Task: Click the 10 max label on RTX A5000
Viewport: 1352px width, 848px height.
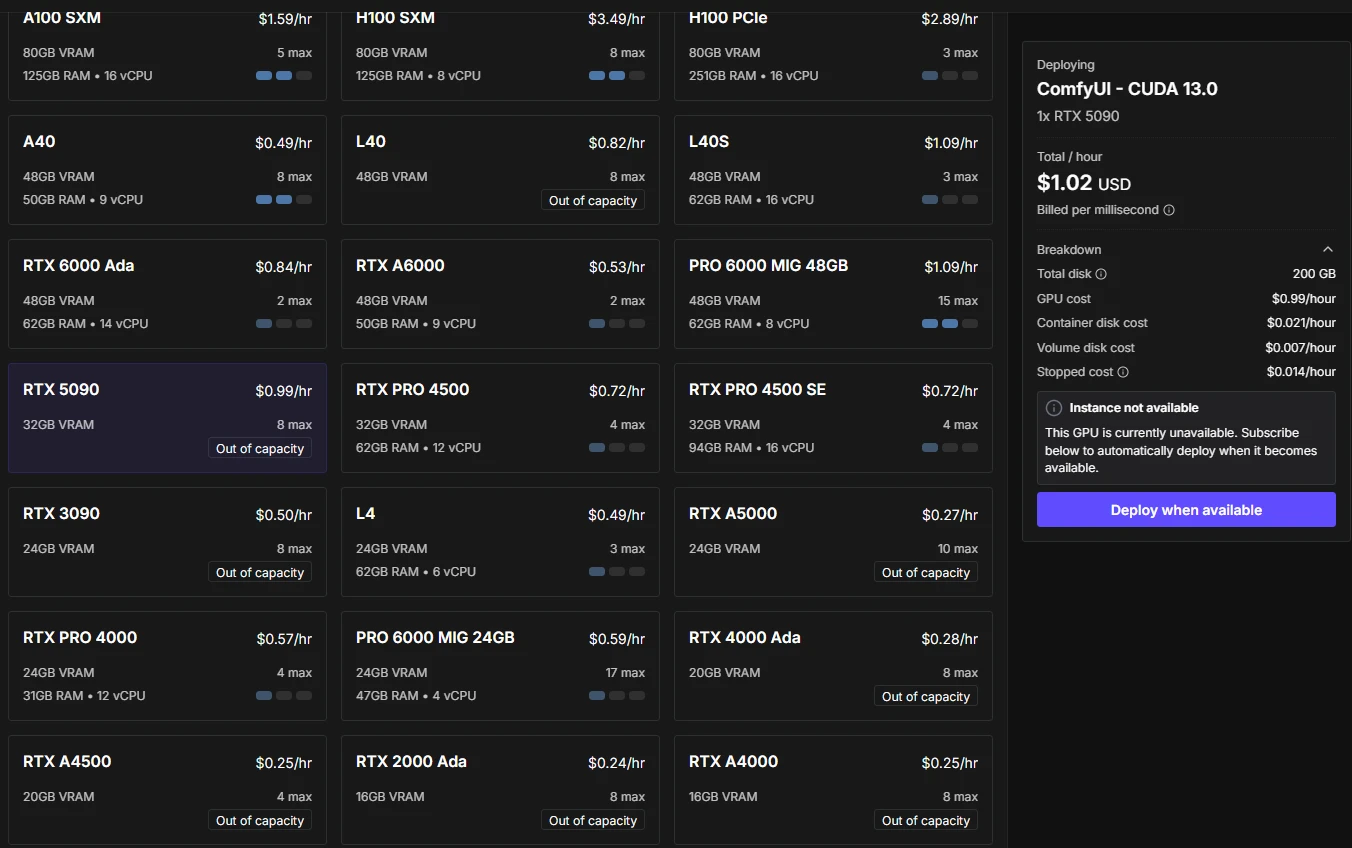Action: coord(958,549)
